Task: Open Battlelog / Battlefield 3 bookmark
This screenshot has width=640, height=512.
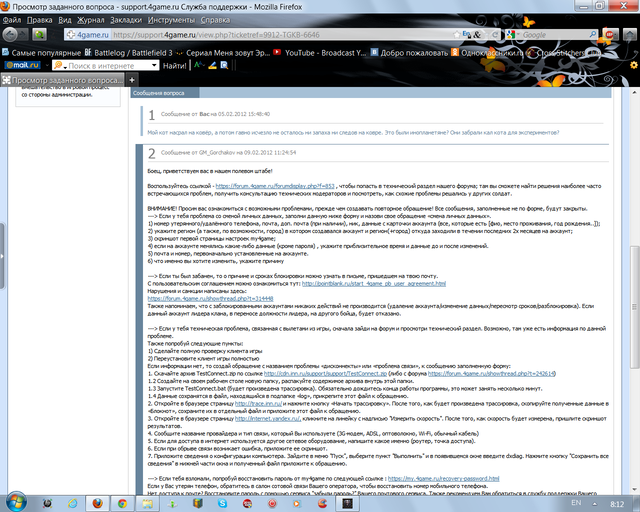Action: [129, 53]
